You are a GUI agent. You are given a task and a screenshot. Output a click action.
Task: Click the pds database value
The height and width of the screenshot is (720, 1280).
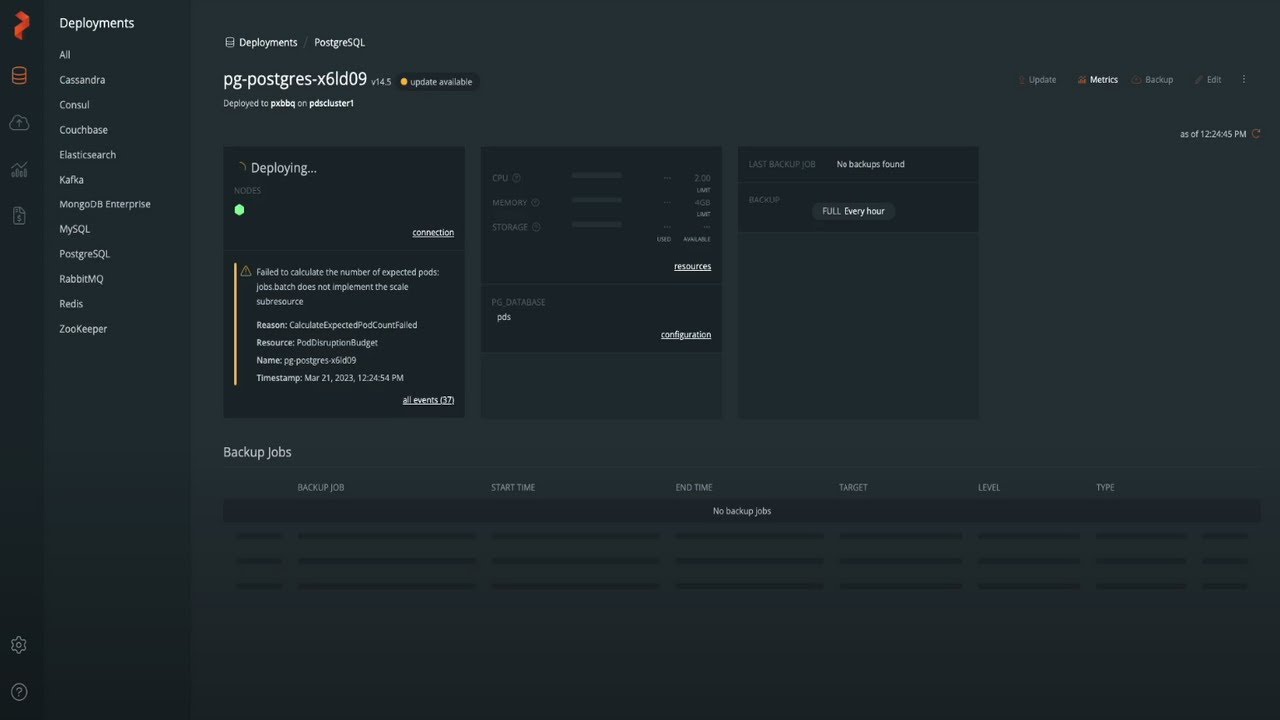[504, 317]
